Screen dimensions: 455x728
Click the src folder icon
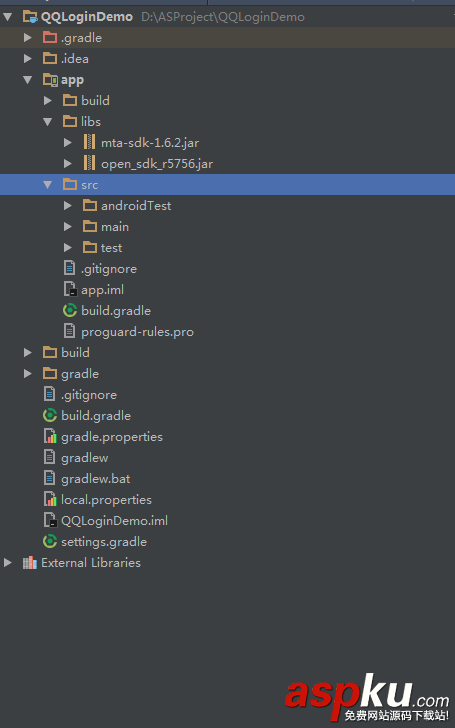pyautogui.click(x=70, y=185)
